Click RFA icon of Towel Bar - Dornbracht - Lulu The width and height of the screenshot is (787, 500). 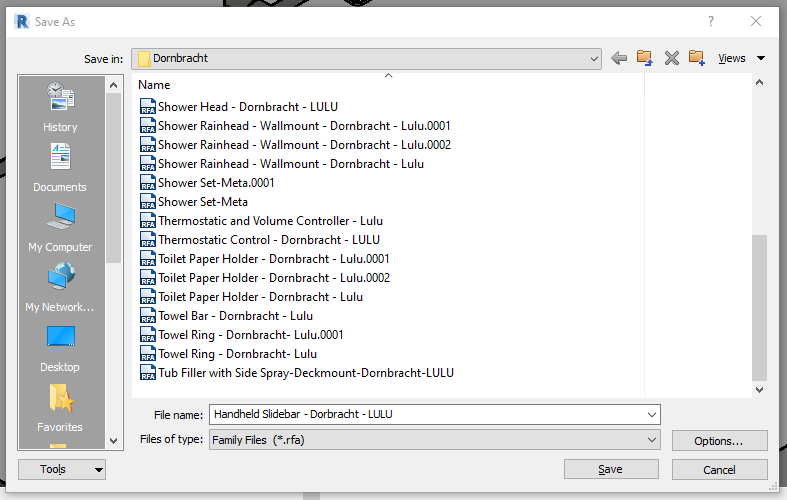pyautogui.click(x=148, y=316)
